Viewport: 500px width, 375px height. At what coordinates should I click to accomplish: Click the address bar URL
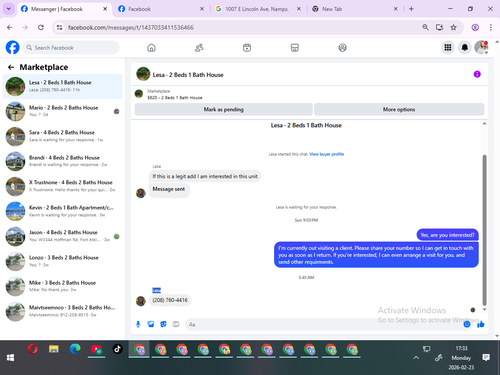click(131, 27)
